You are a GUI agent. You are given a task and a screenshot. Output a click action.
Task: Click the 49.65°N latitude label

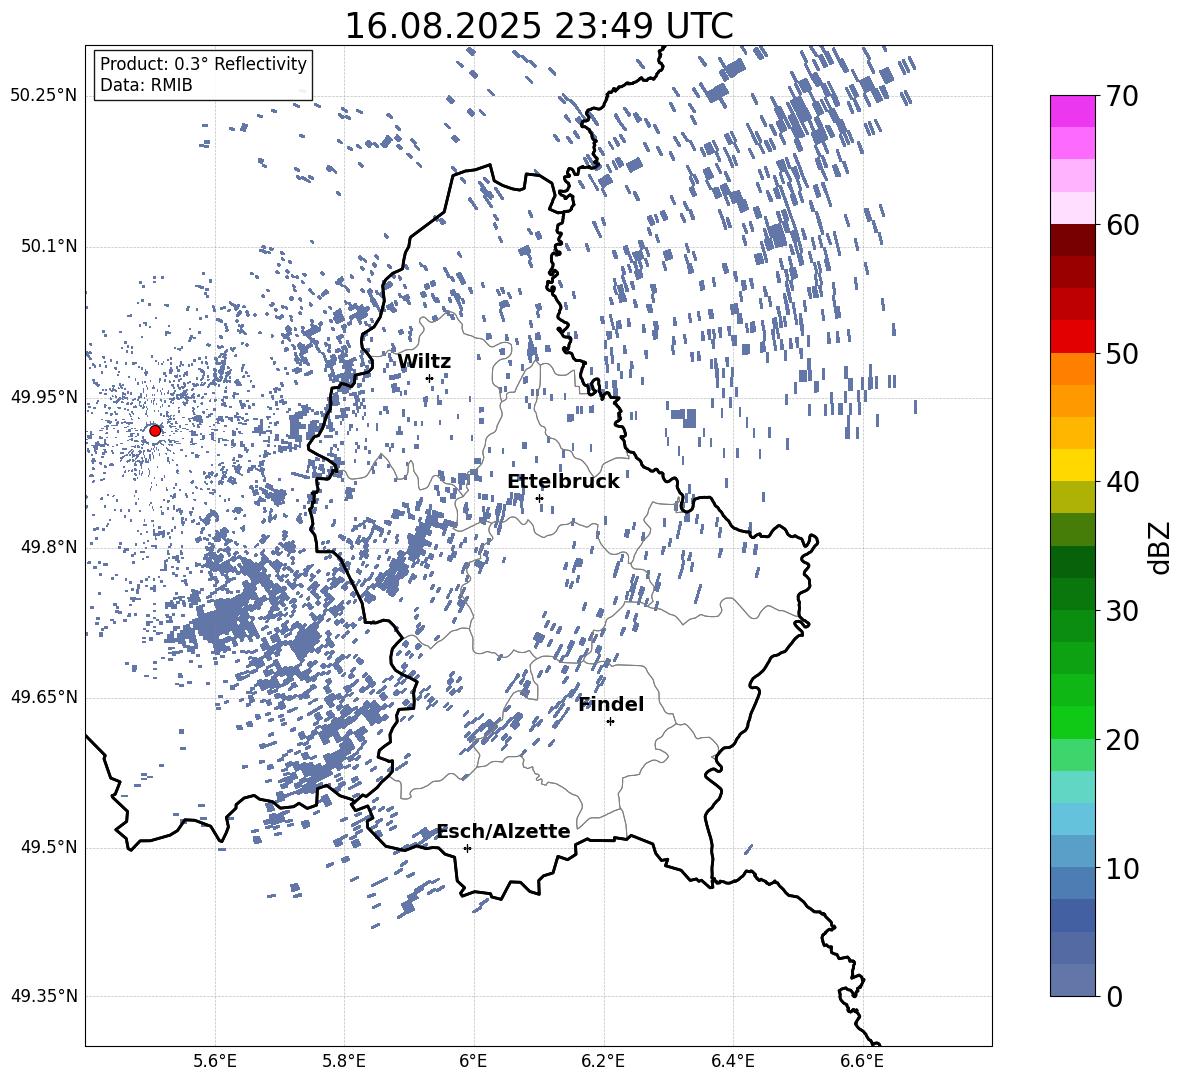click(44, 696)
